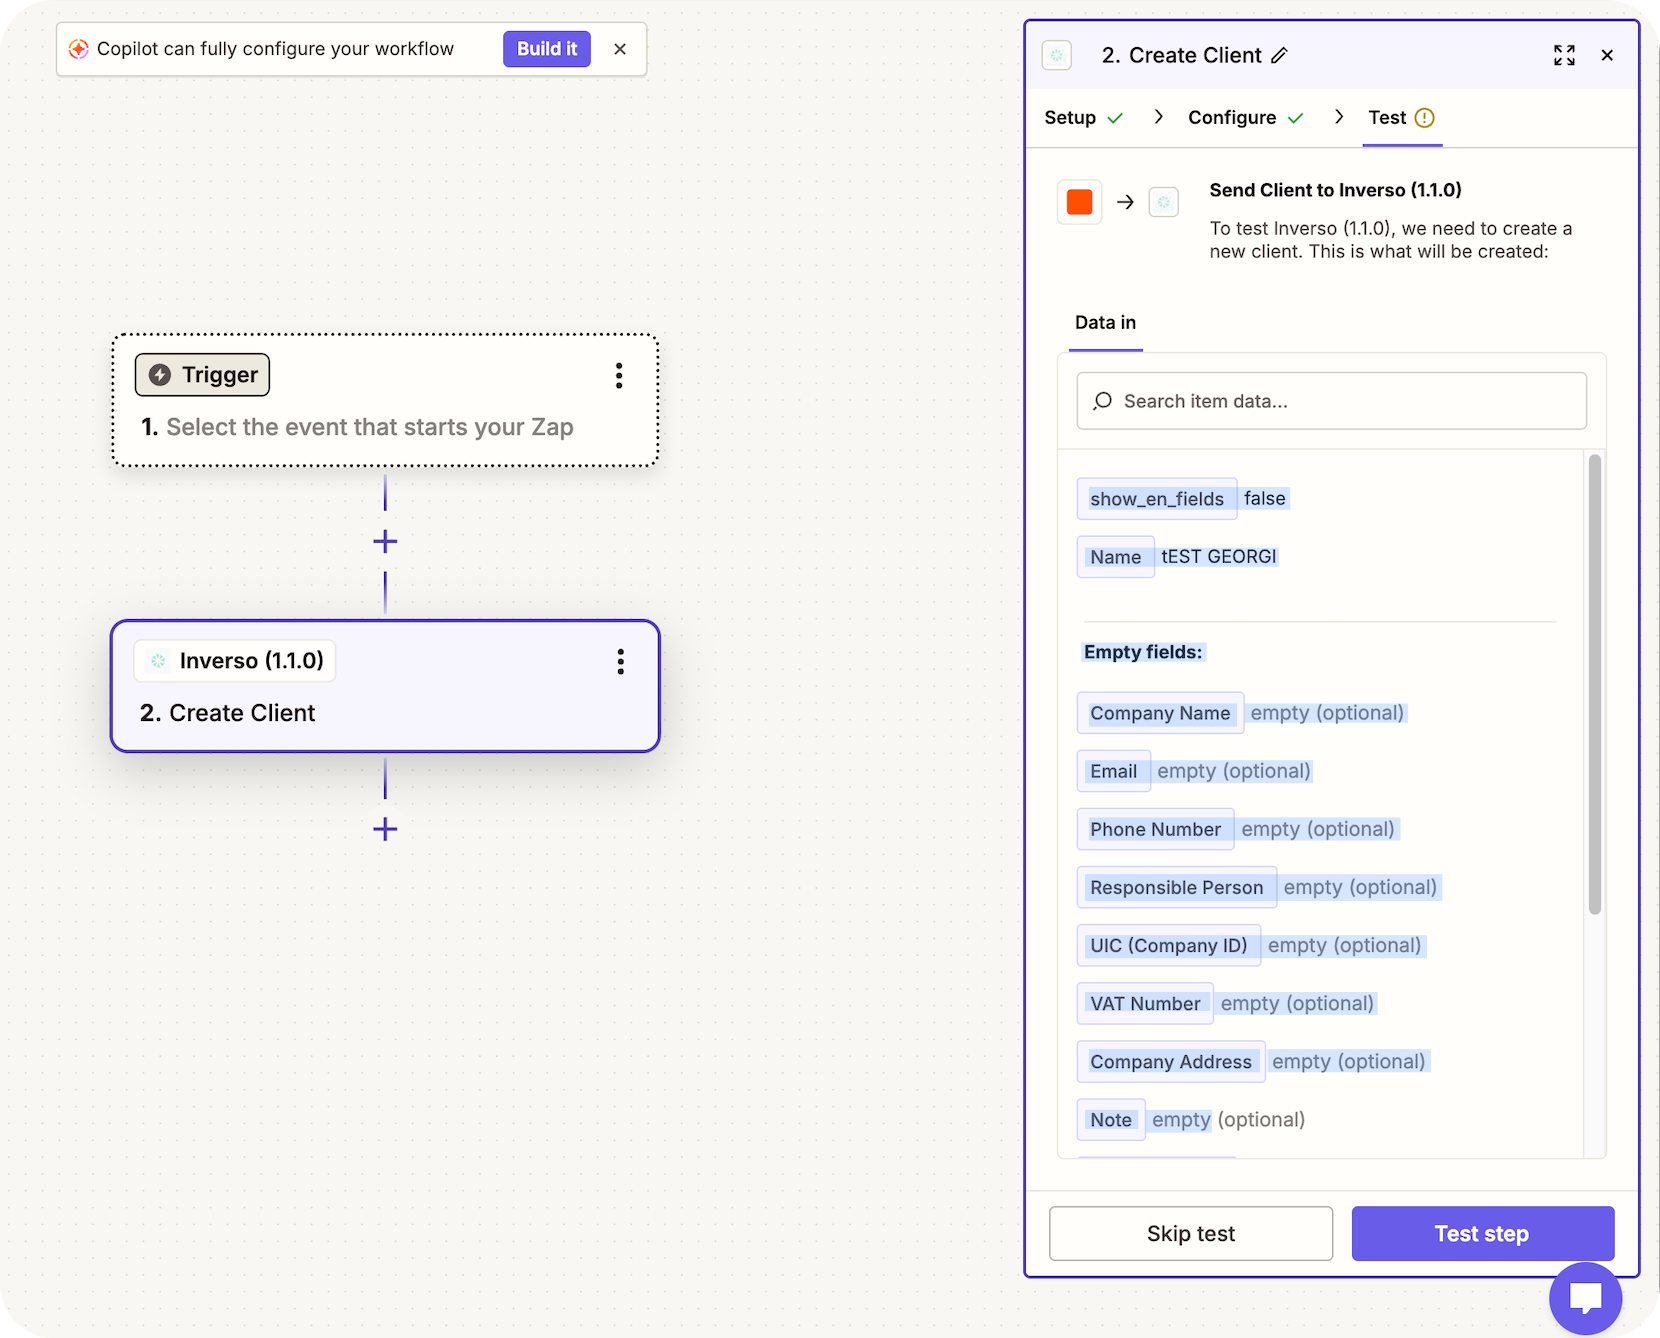Screen dimensions: 1660x1338
Task: Close the Create Client panel
Action: pos(1607,56)
